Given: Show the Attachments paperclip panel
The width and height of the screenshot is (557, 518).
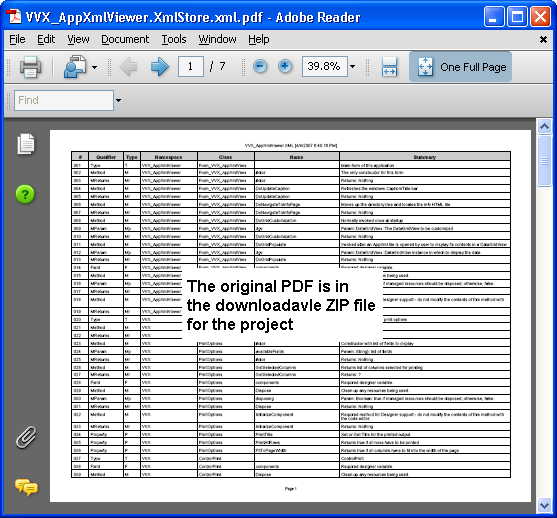Looking at the screenshot, I should [26, 437].
